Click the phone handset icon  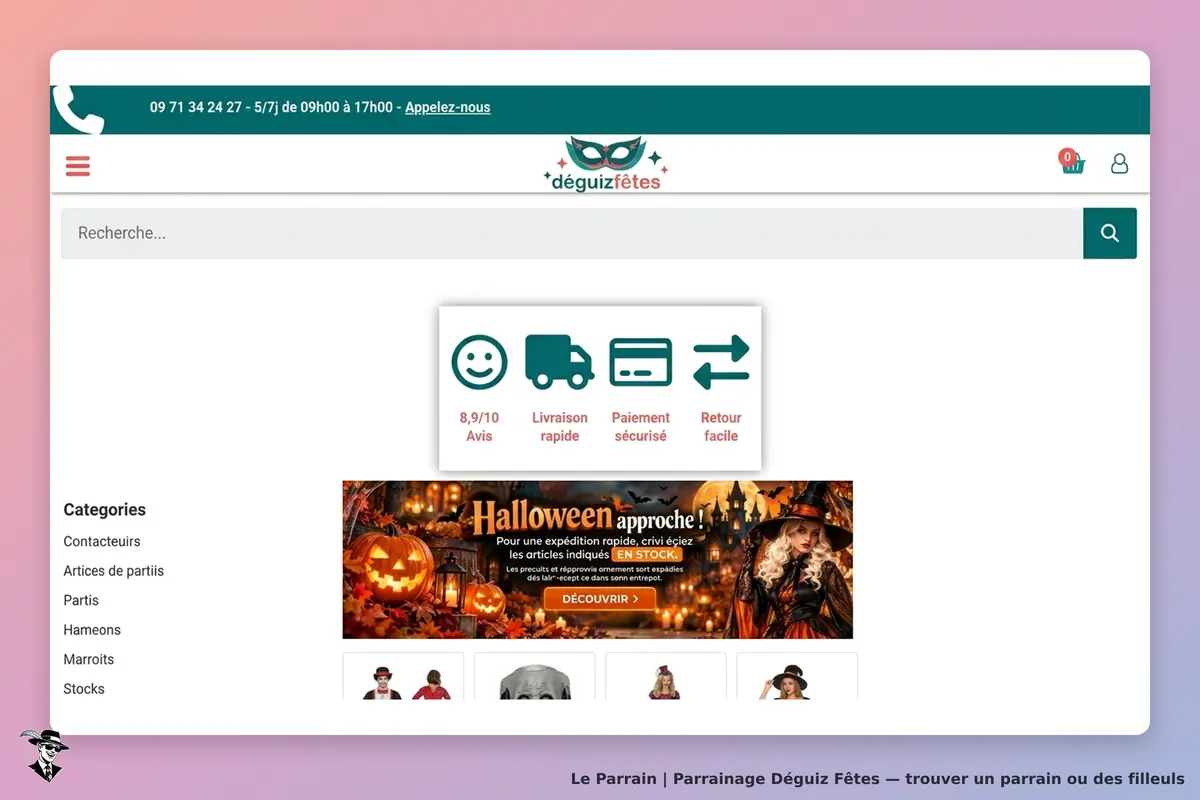78,109
